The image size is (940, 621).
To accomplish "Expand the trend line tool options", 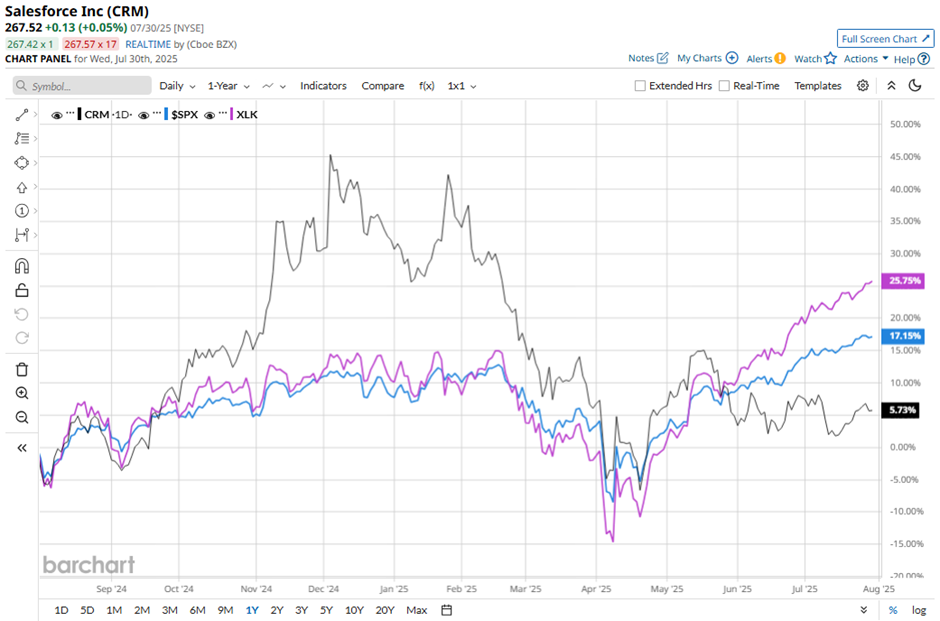I will point(35,114).
